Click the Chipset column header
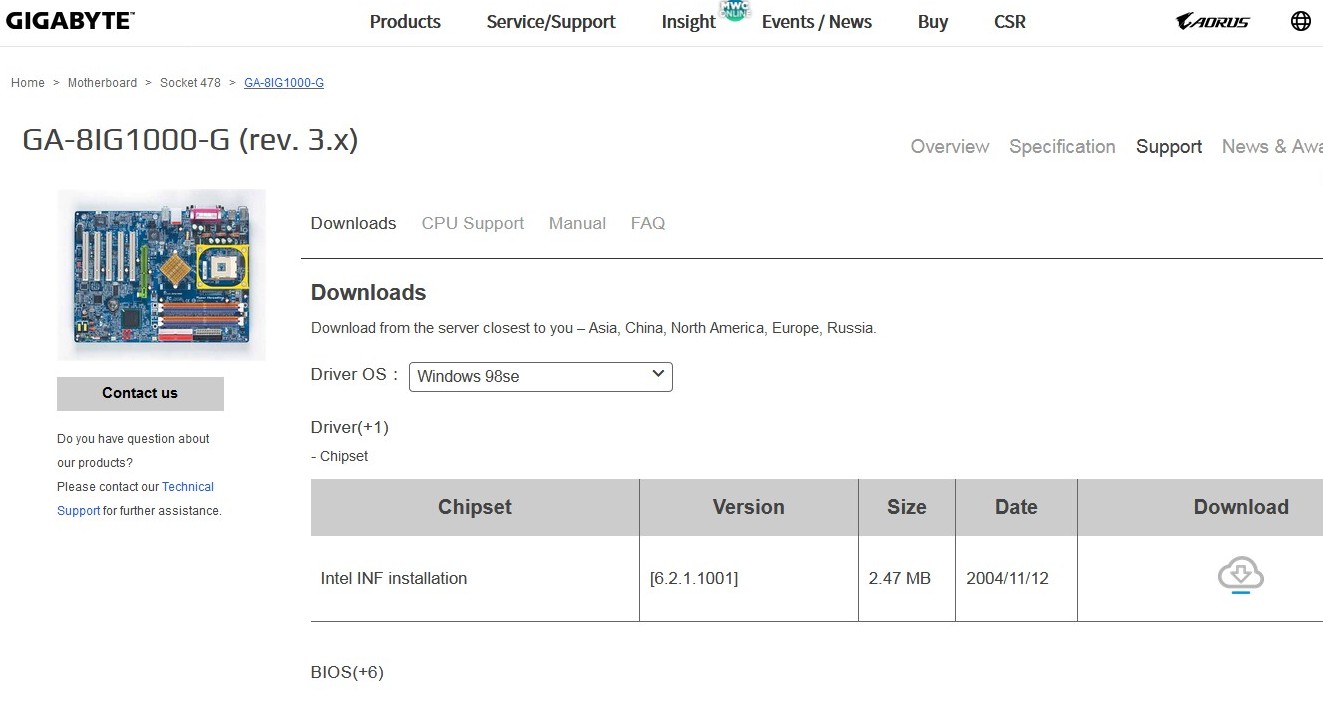The image size is (1323, 710). pos(475,507)
